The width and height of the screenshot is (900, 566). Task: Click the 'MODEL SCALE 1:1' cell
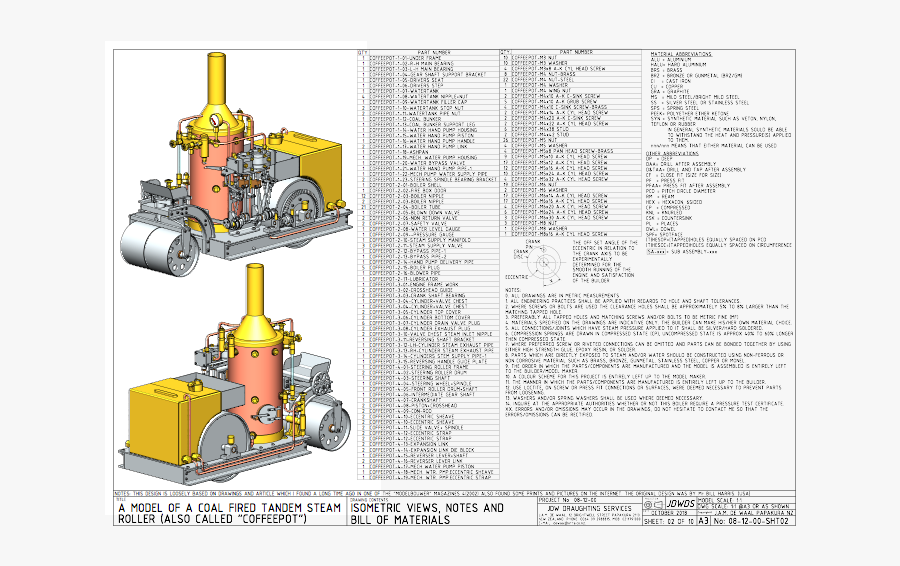(746, 500)
